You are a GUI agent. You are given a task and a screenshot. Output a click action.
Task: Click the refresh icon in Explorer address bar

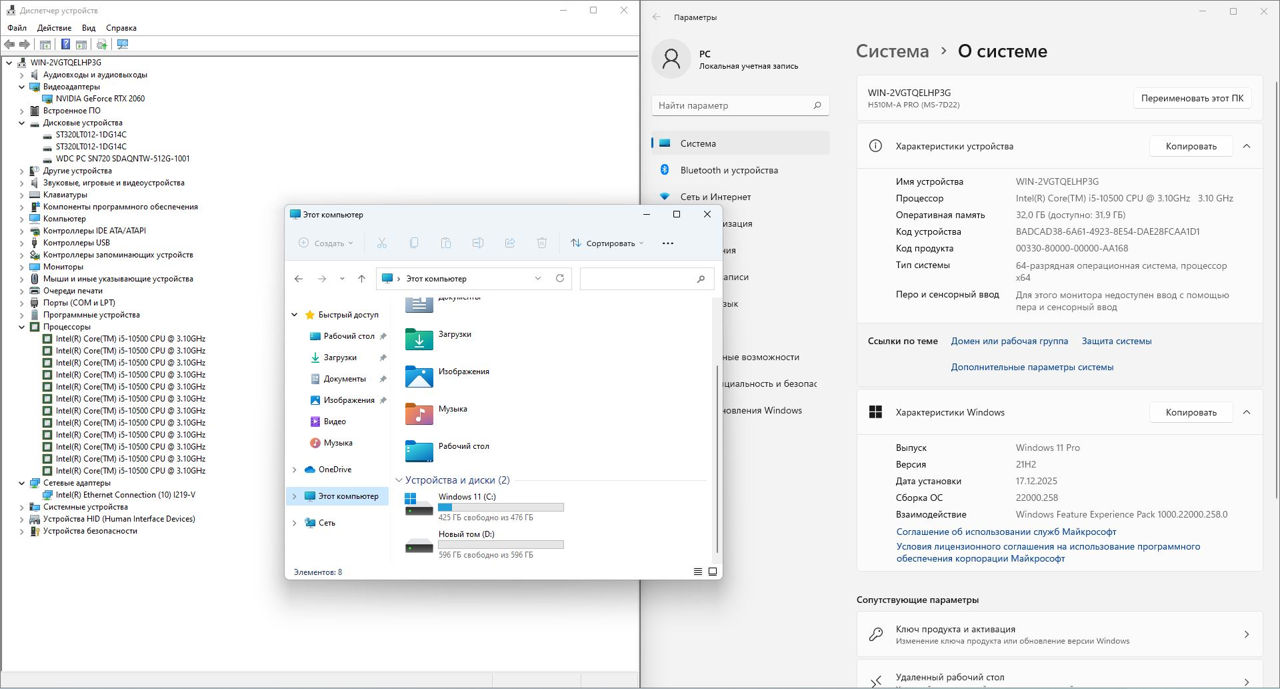point(560,278)
